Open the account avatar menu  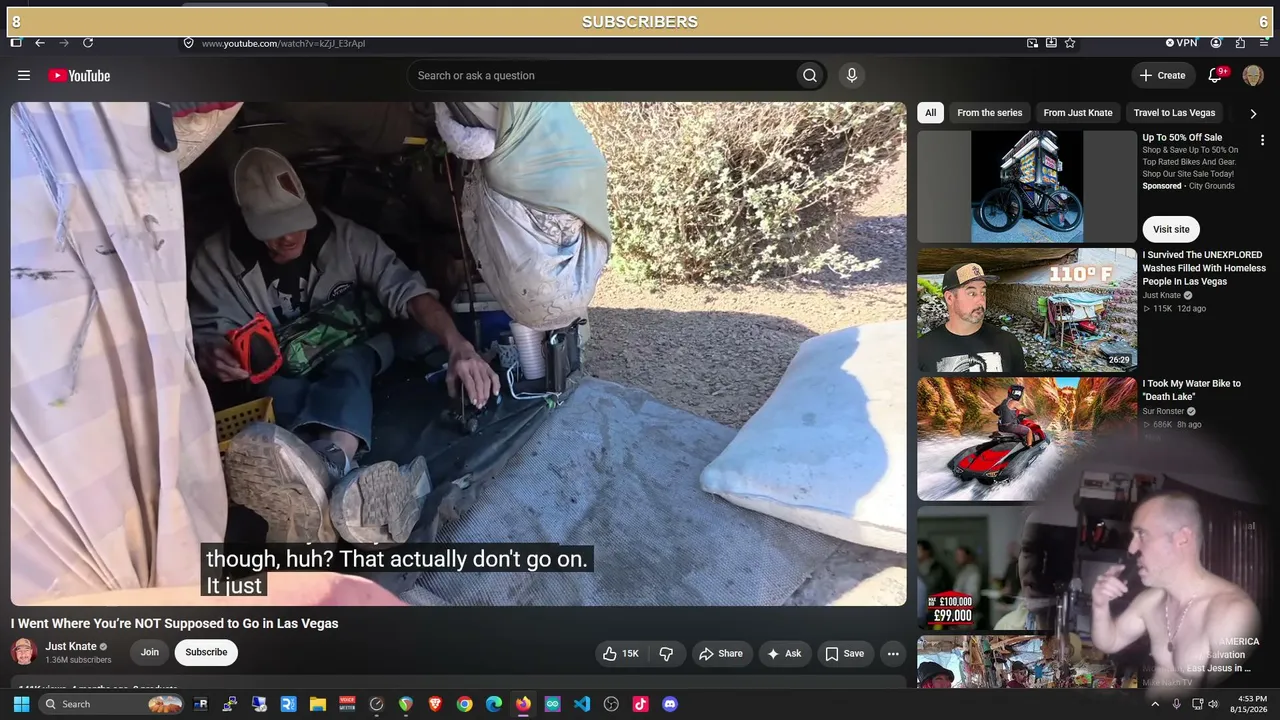pyautogui.click(x=1253, y=76)
